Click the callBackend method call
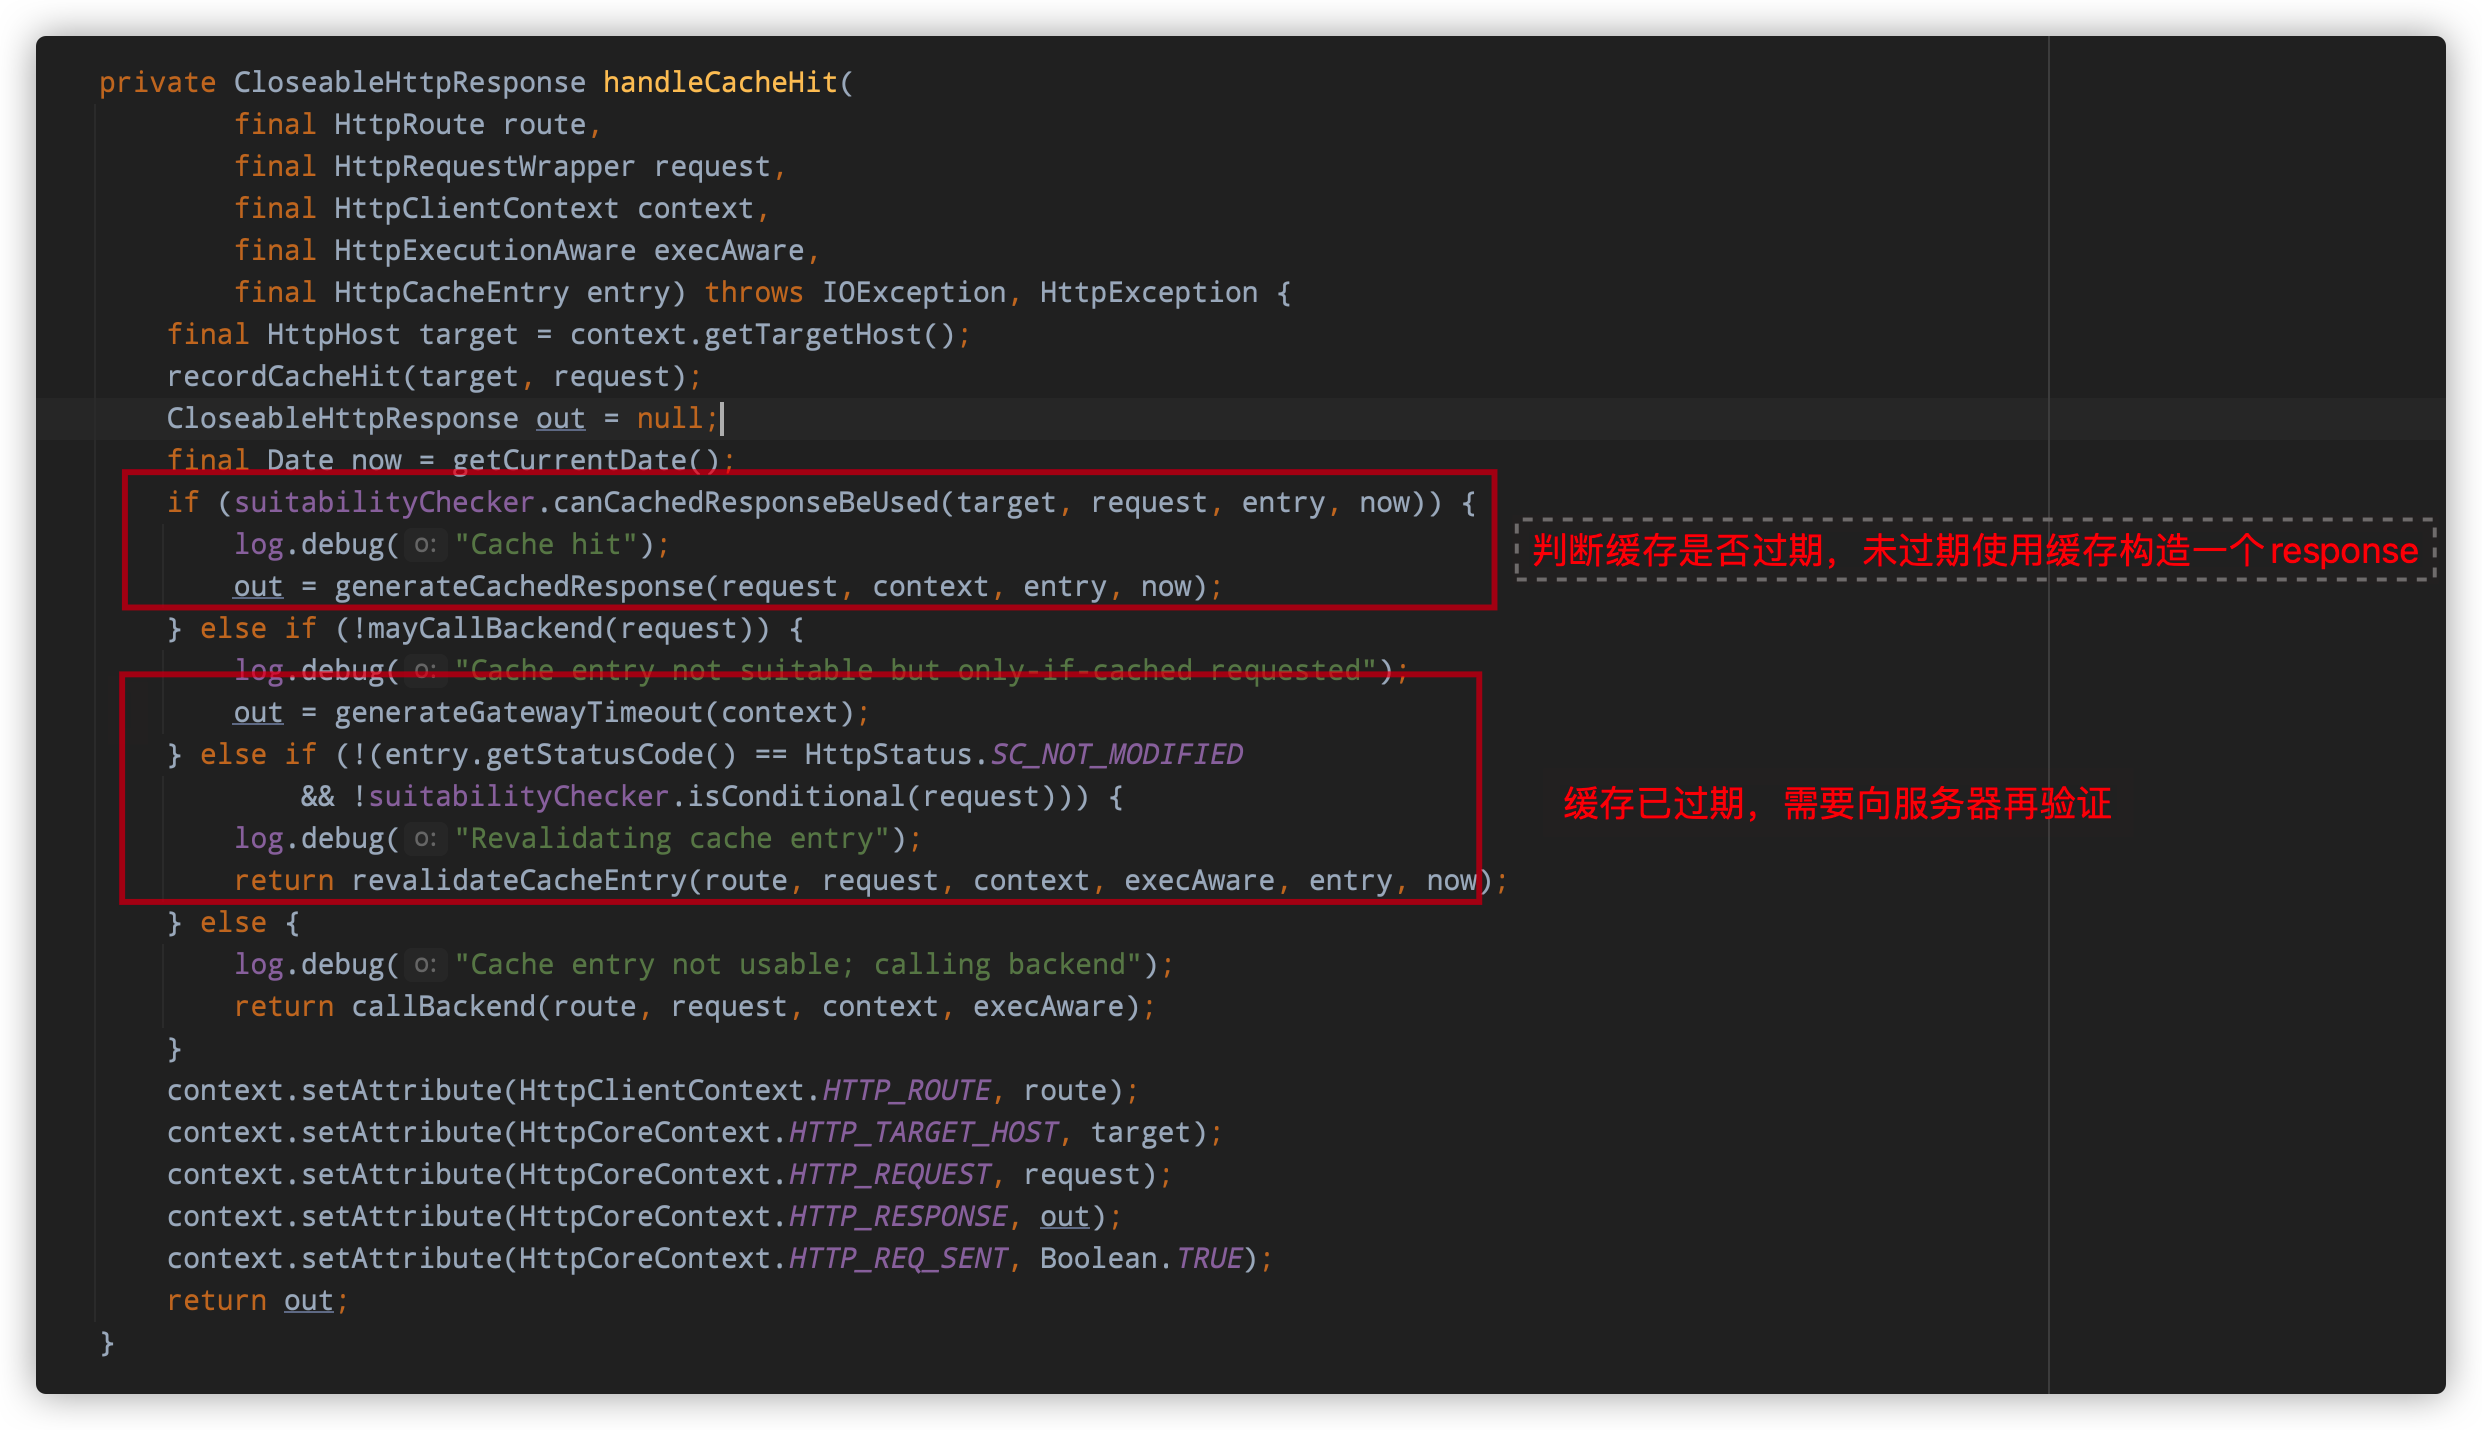This screenshot has width=2482, height=1430. click(x=443, y=1007)
